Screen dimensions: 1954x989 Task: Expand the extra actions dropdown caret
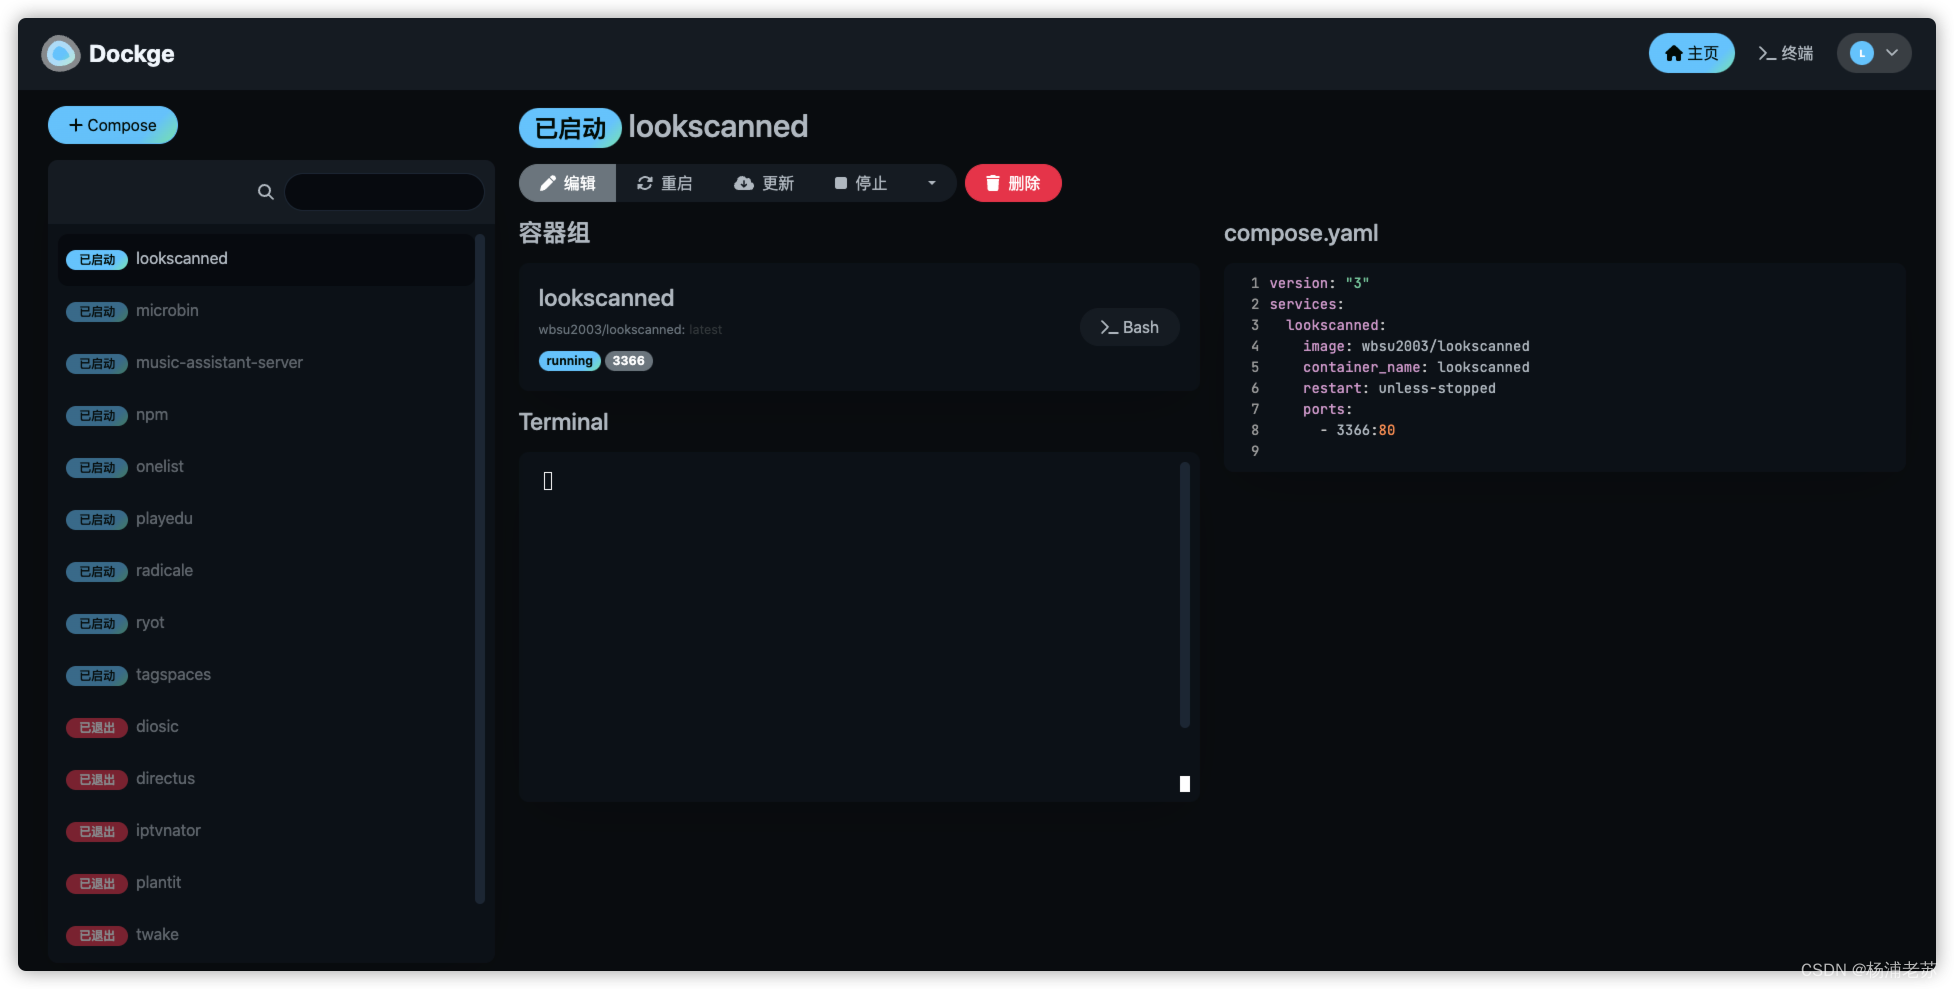coord(932,183)
